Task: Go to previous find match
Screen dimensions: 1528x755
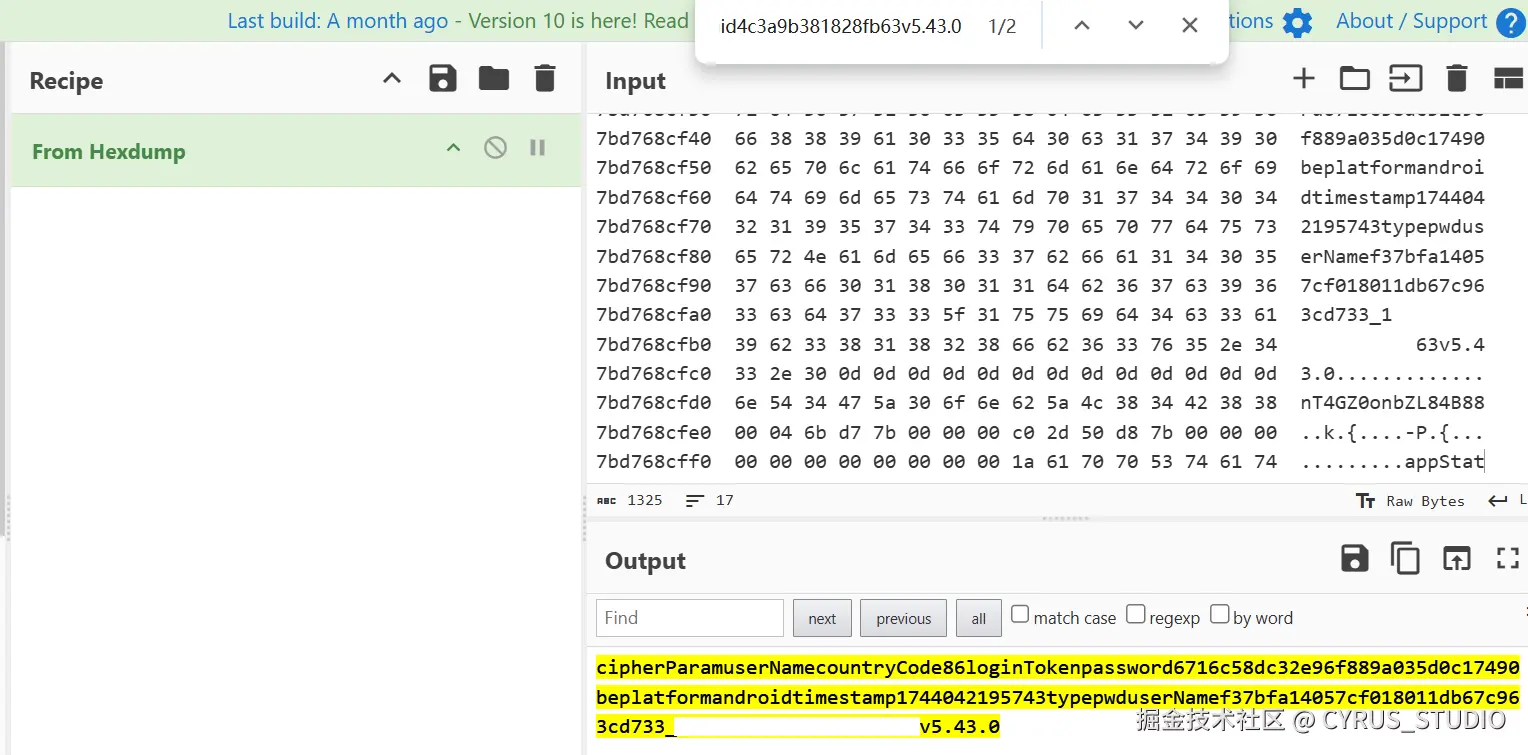Action: coord(1082,26)
